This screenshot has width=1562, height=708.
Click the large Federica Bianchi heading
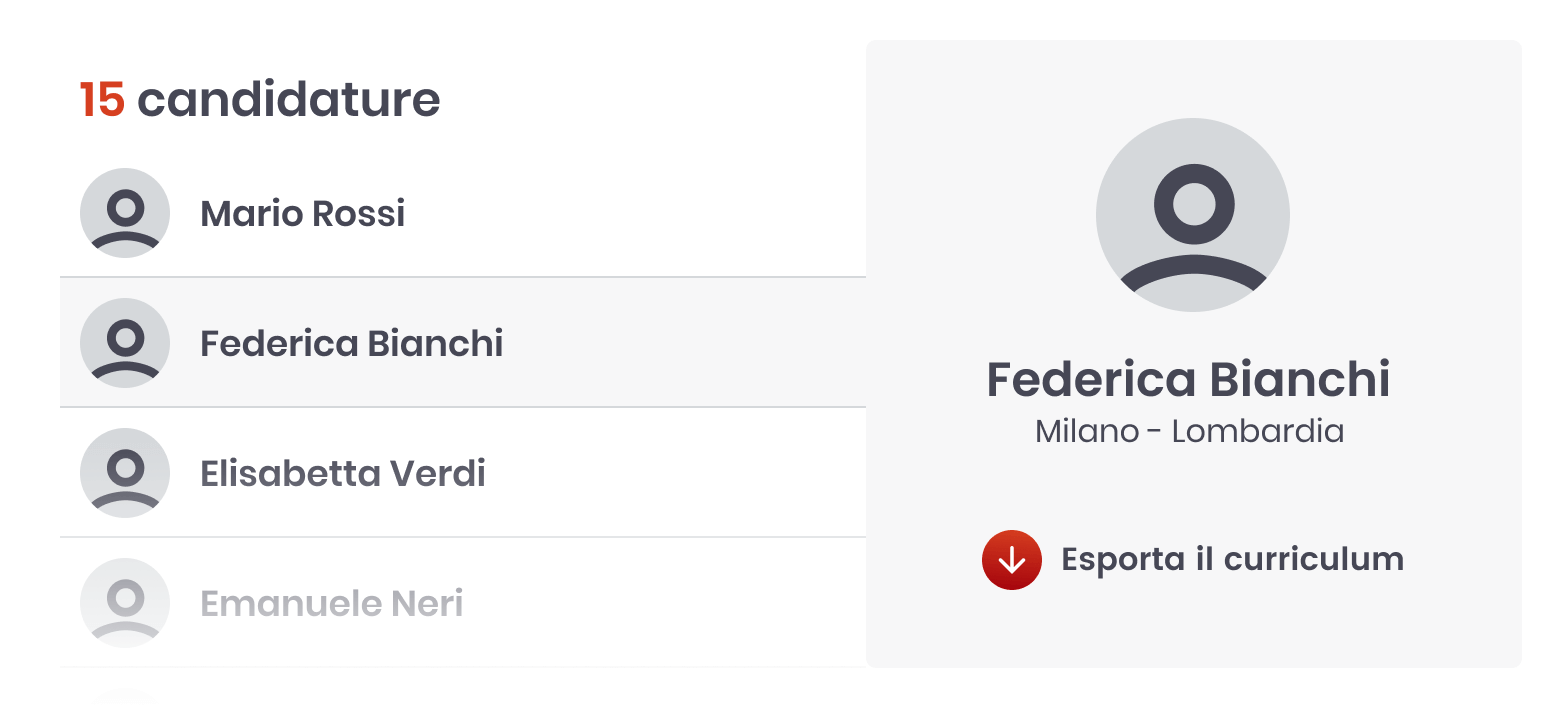click(x=1188, y=380)
